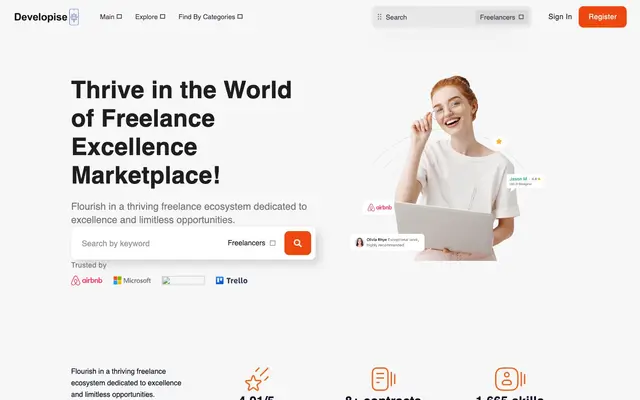
Task: Click the broken image logo placeholder
Action: click(x=183, y=280)
